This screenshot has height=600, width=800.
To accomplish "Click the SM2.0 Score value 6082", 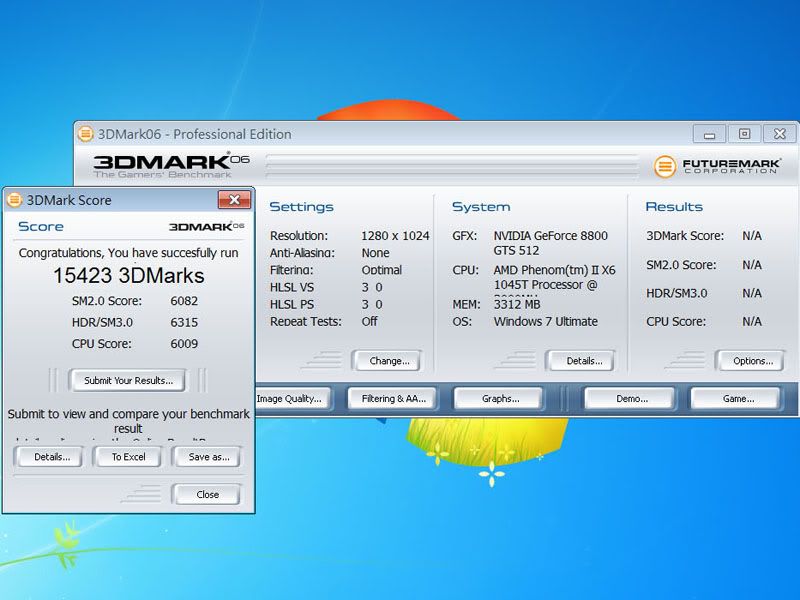I will click(x=184, y=301).
